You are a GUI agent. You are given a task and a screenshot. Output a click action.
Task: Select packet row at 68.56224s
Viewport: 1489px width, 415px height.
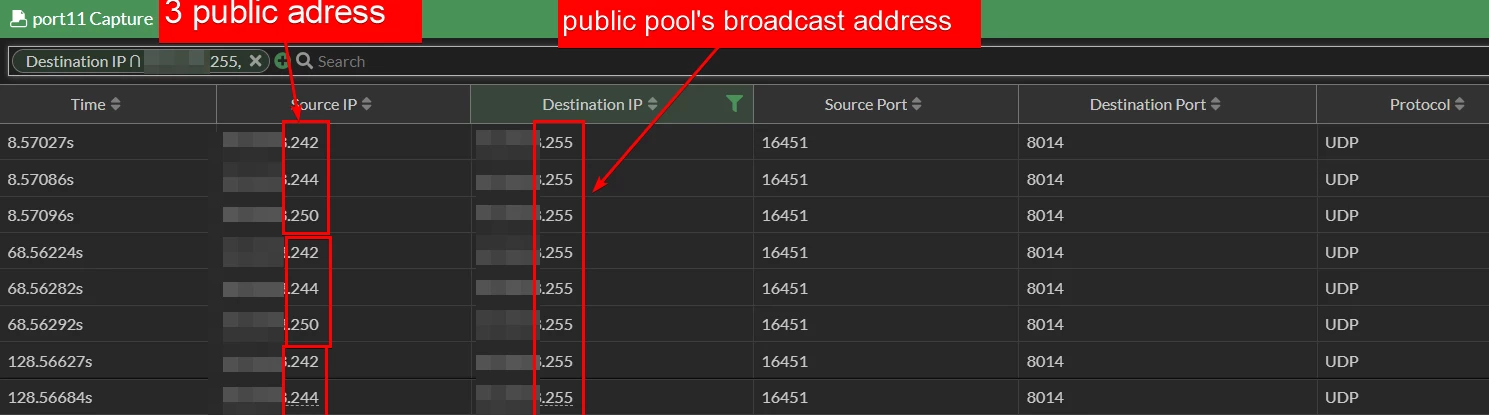tap(744, 252)
